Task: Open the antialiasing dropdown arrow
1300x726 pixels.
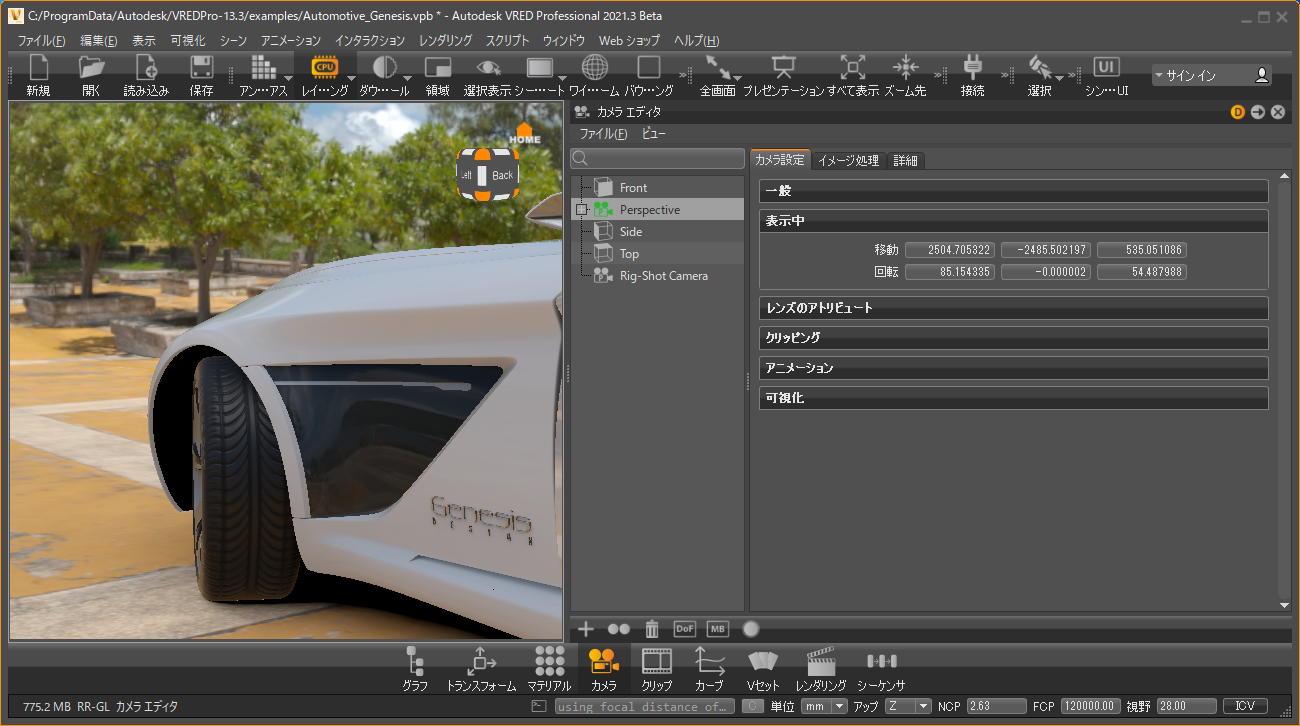Action: coord(288,78)
